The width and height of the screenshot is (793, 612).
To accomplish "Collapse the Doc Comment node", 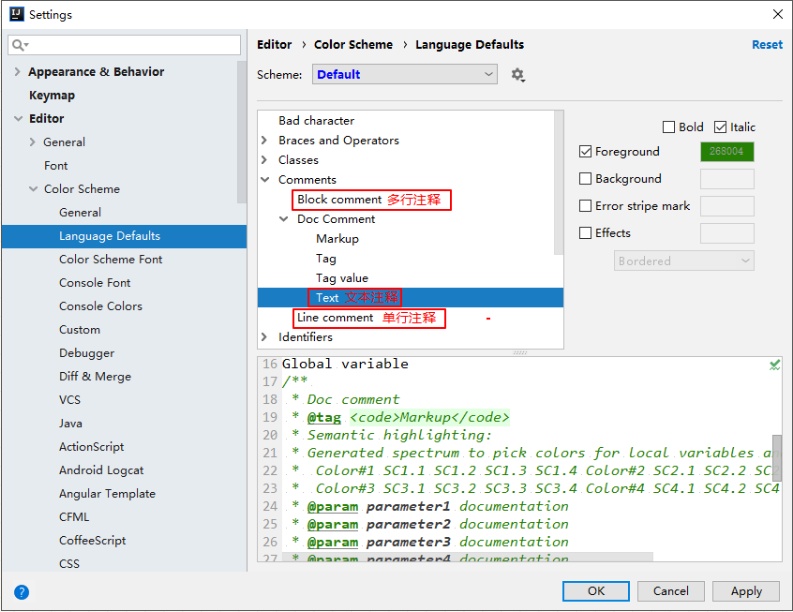I will [284, 219].
